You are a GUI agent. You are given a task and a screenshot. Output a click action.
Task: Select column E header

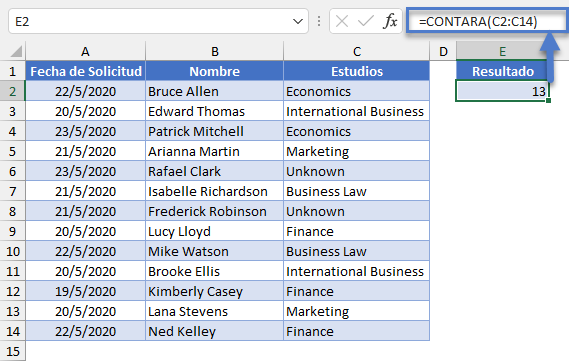[x=503, y=52]
